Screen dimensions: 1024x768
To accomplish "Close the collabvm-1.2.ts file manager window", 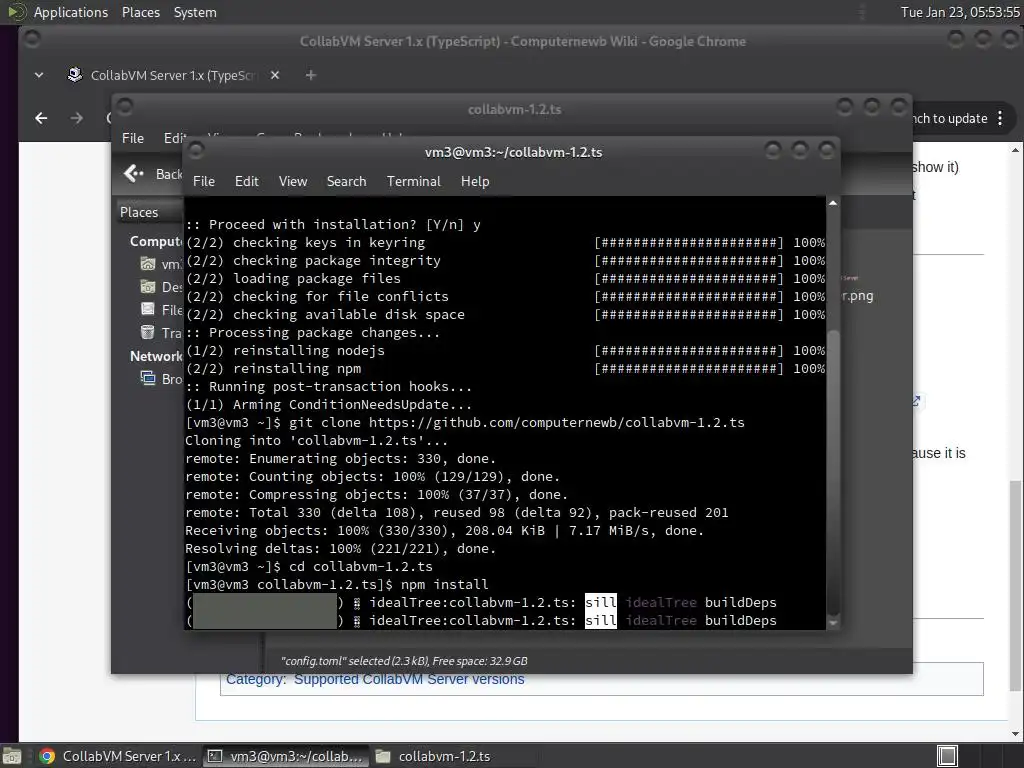I will (x=899, y=106).
